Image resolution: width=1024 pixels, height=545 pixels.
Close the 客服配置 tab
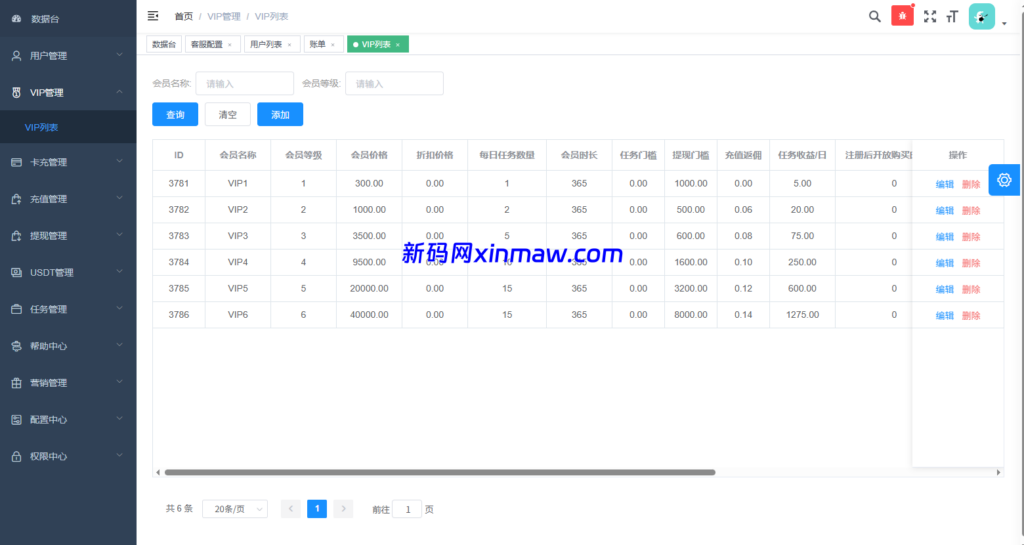[230, 44]
